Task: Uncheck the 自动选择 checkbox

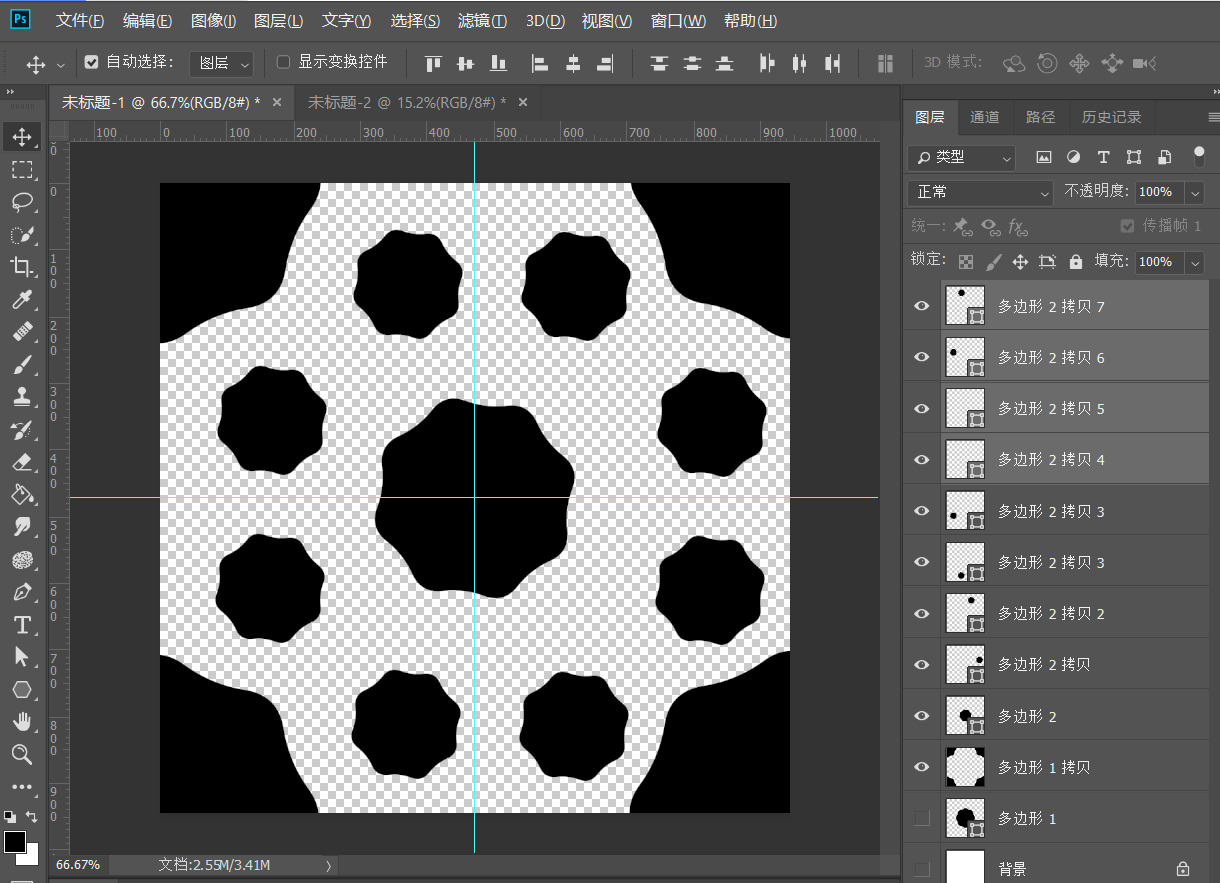Action: click(92, 62)
